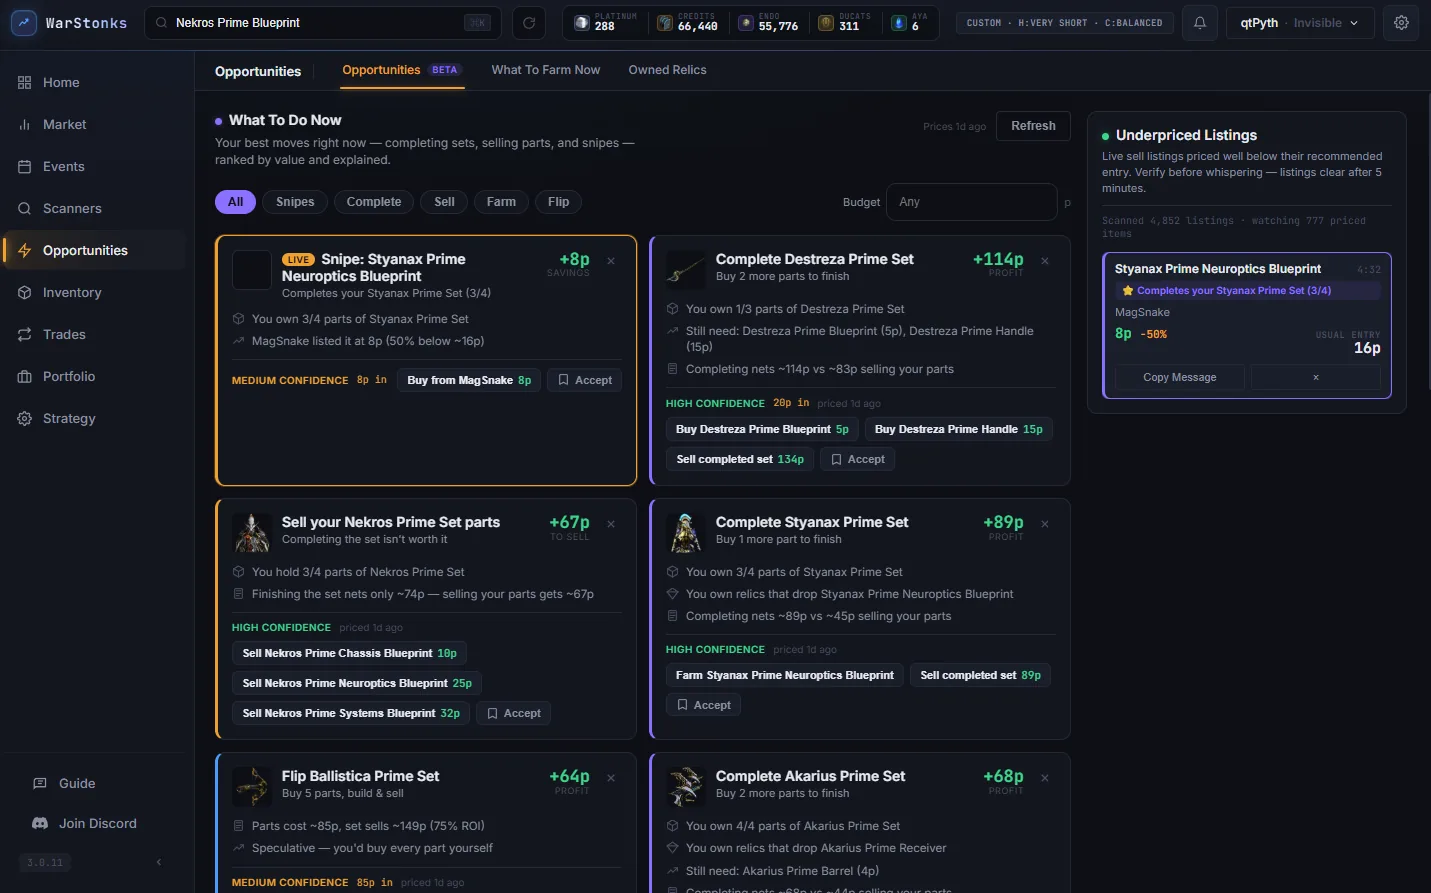Click the Destreza Prime thumbnail
1431x893 pixels.
(x=686, y=270)
